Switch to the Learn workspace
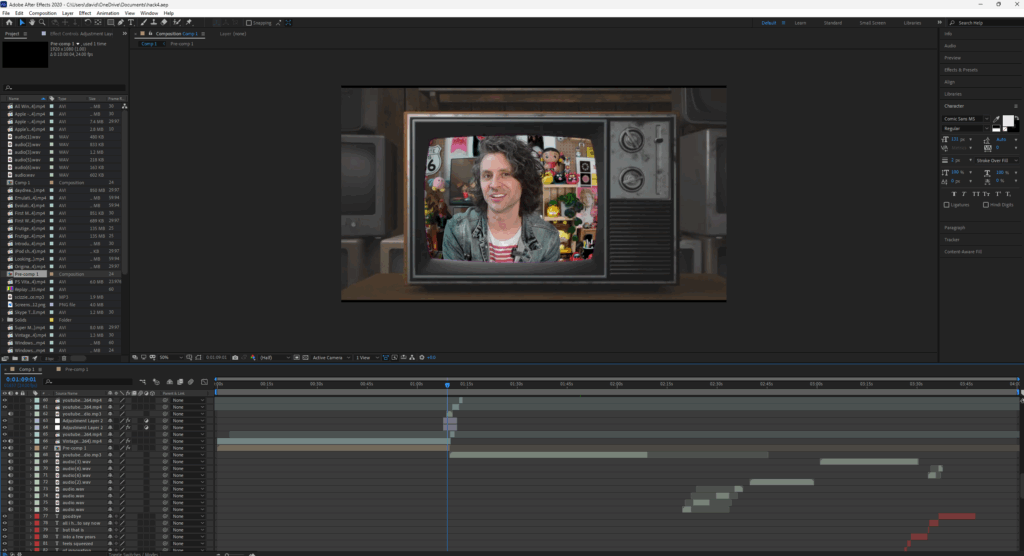The image size is (1024, 556). 800,23
